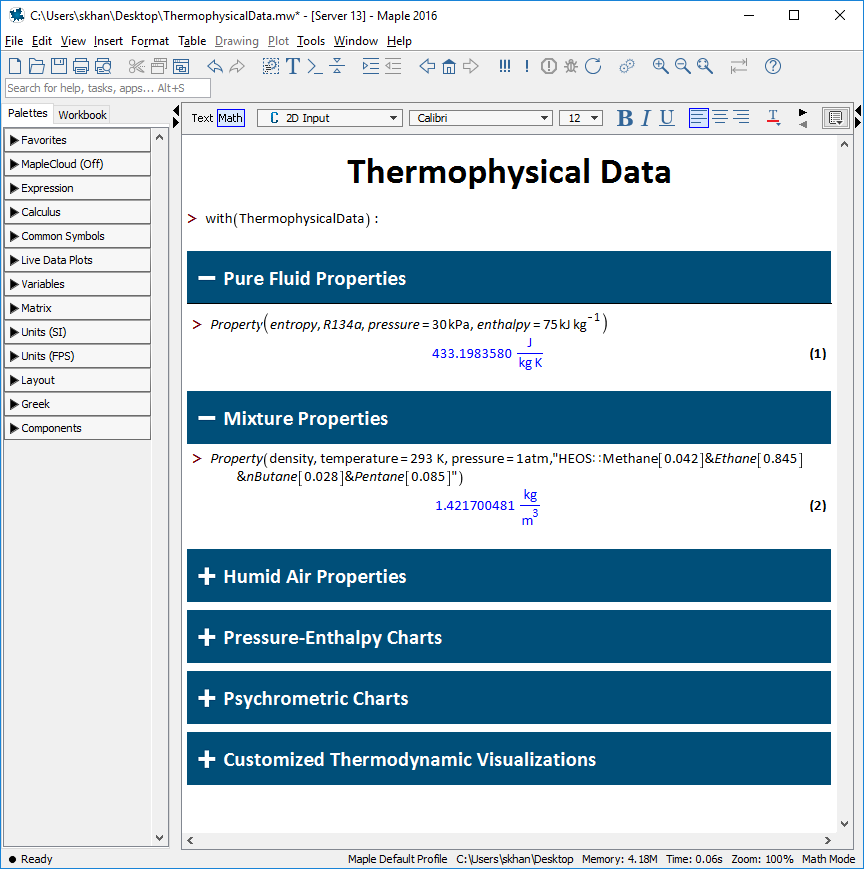
Task: Print the document via printer icon
Action: (81, 66)
